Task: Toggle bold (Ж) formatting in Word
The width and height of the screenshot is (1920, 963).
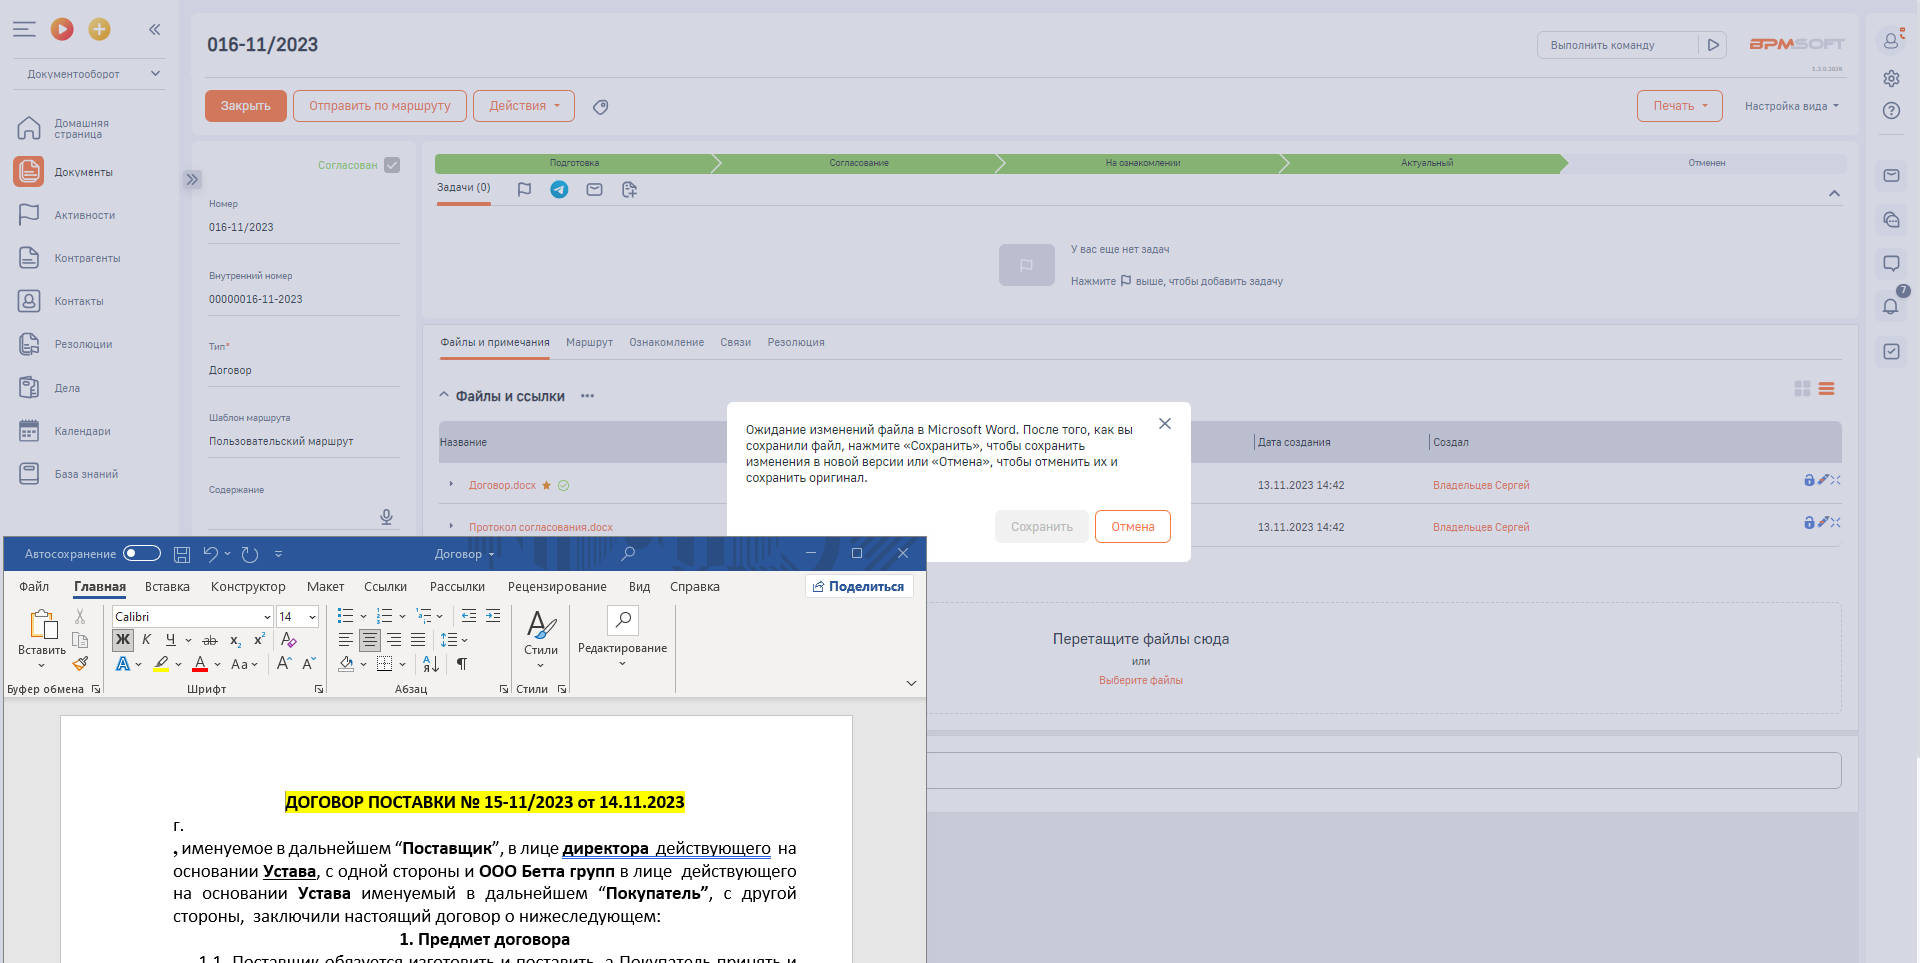Action: [x=123, y=640]
